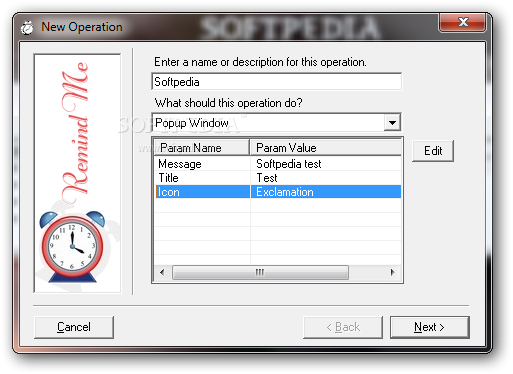Screen dimensions: 513x374
Task: Select the Icon parameter row
Action: [x=278, y=192]
